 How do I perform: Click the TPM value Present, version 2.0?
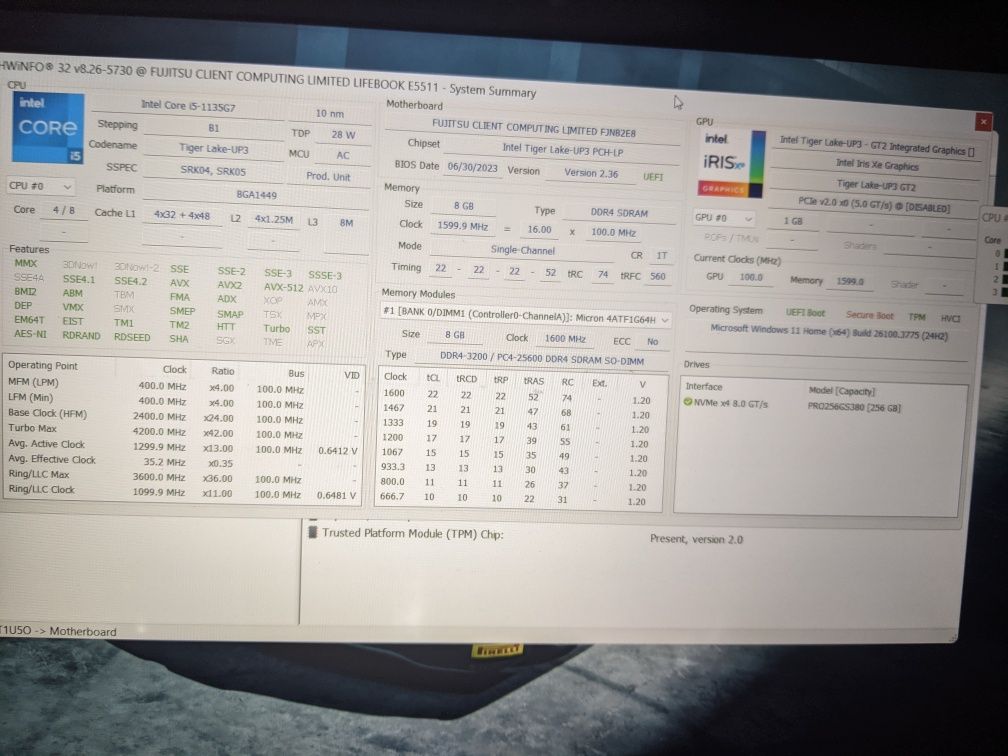[696, 539]
